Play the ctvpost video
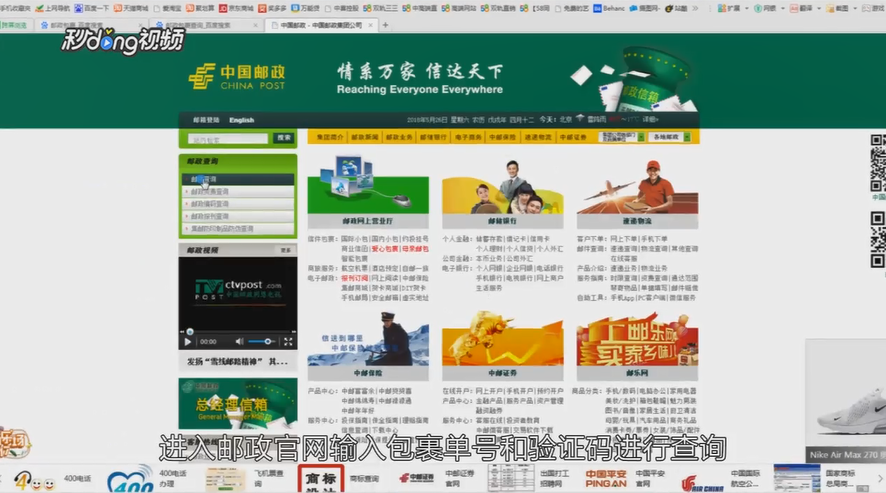Screen dimensions: 886x493 pos(188,341)
